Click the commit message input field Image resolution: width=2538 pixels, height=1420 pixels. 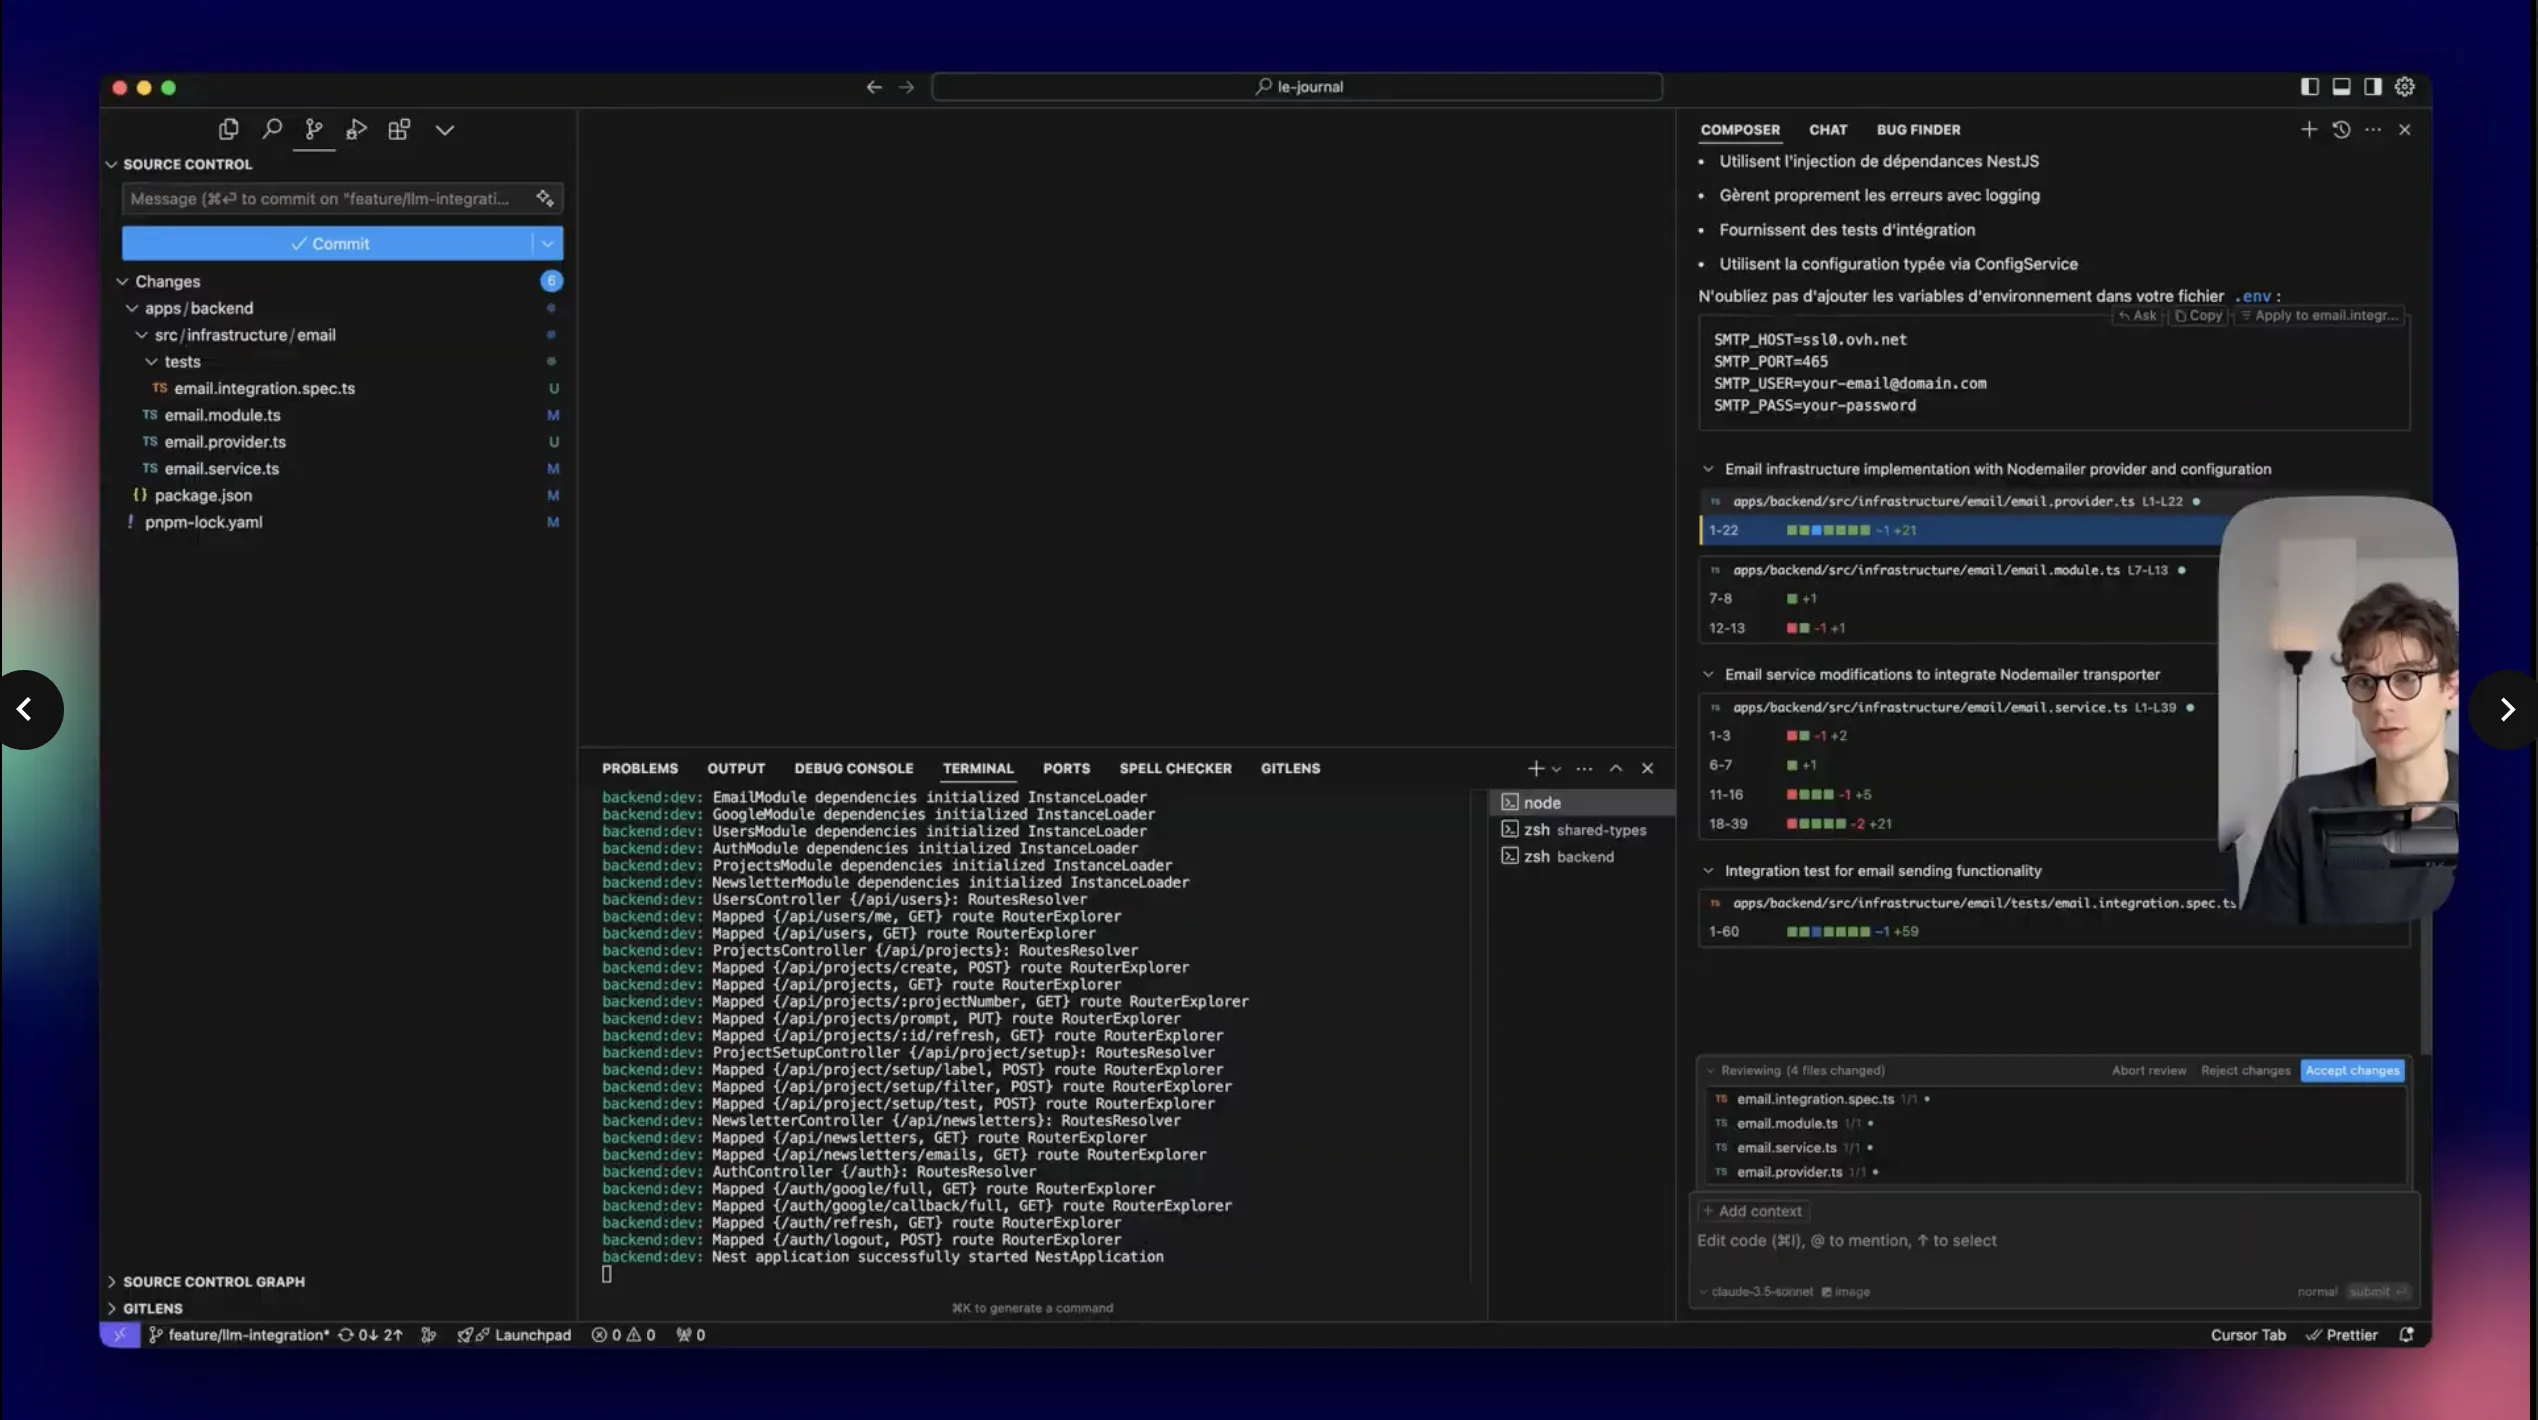[x=325, y=198]
